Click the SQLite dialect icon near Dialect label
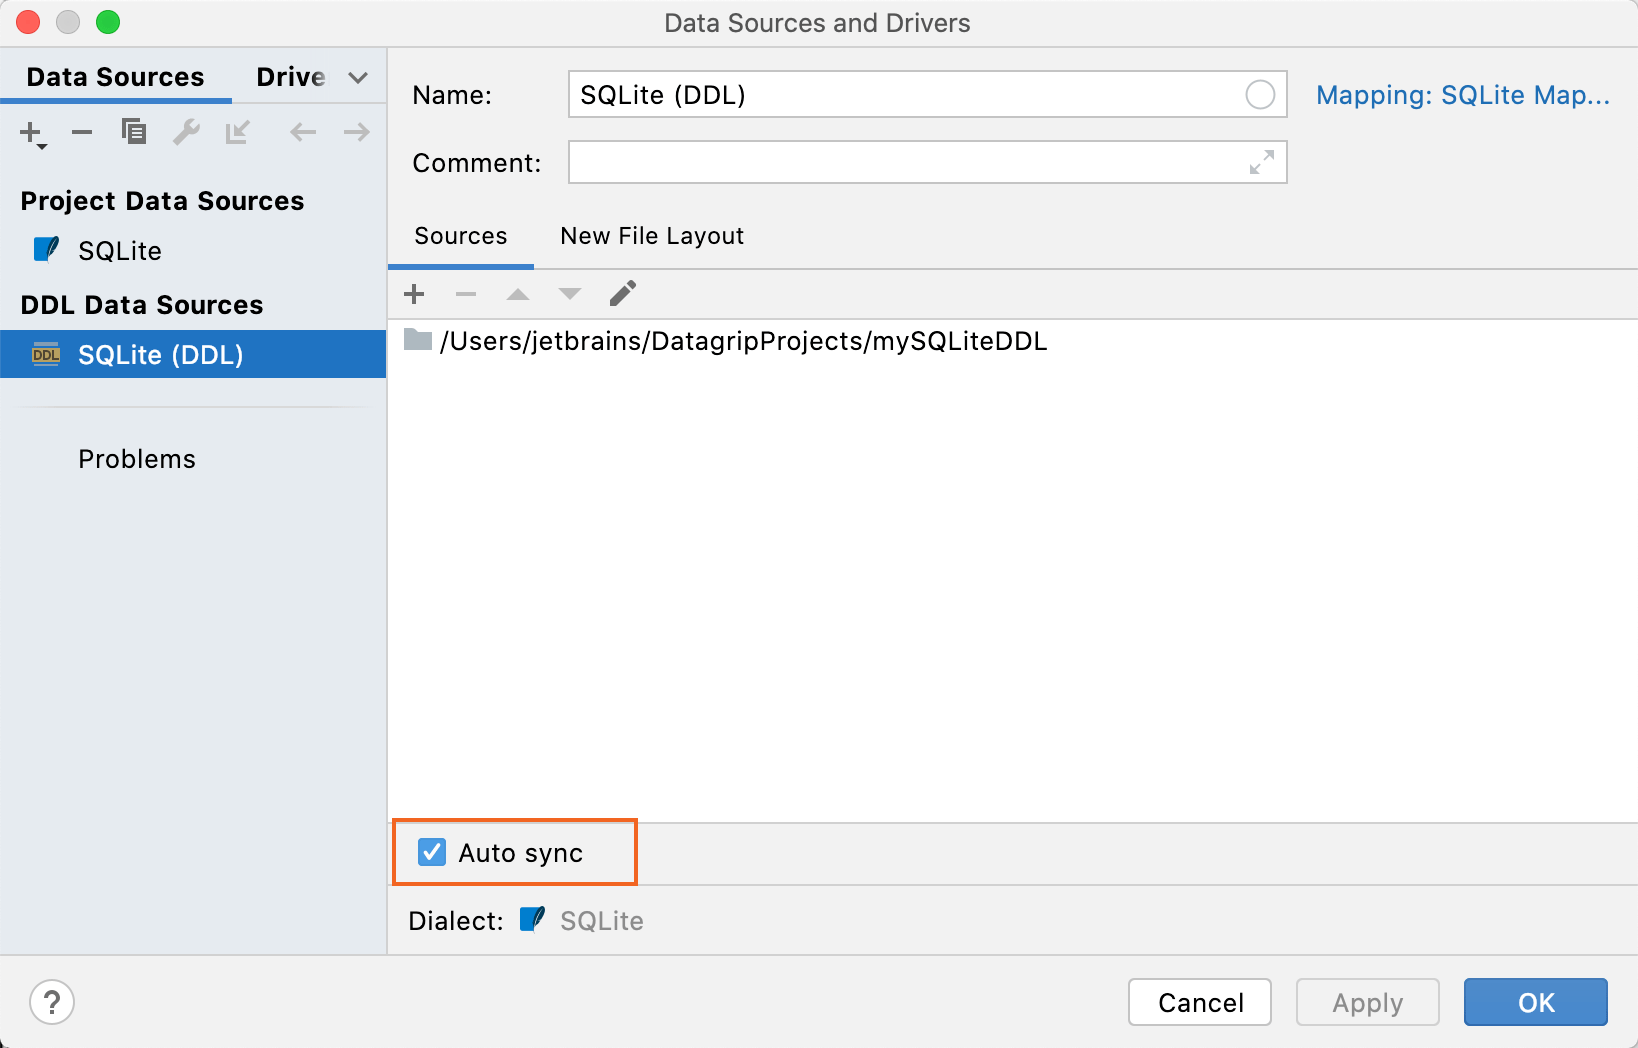 pyautogui.click(x=531, y=920)
